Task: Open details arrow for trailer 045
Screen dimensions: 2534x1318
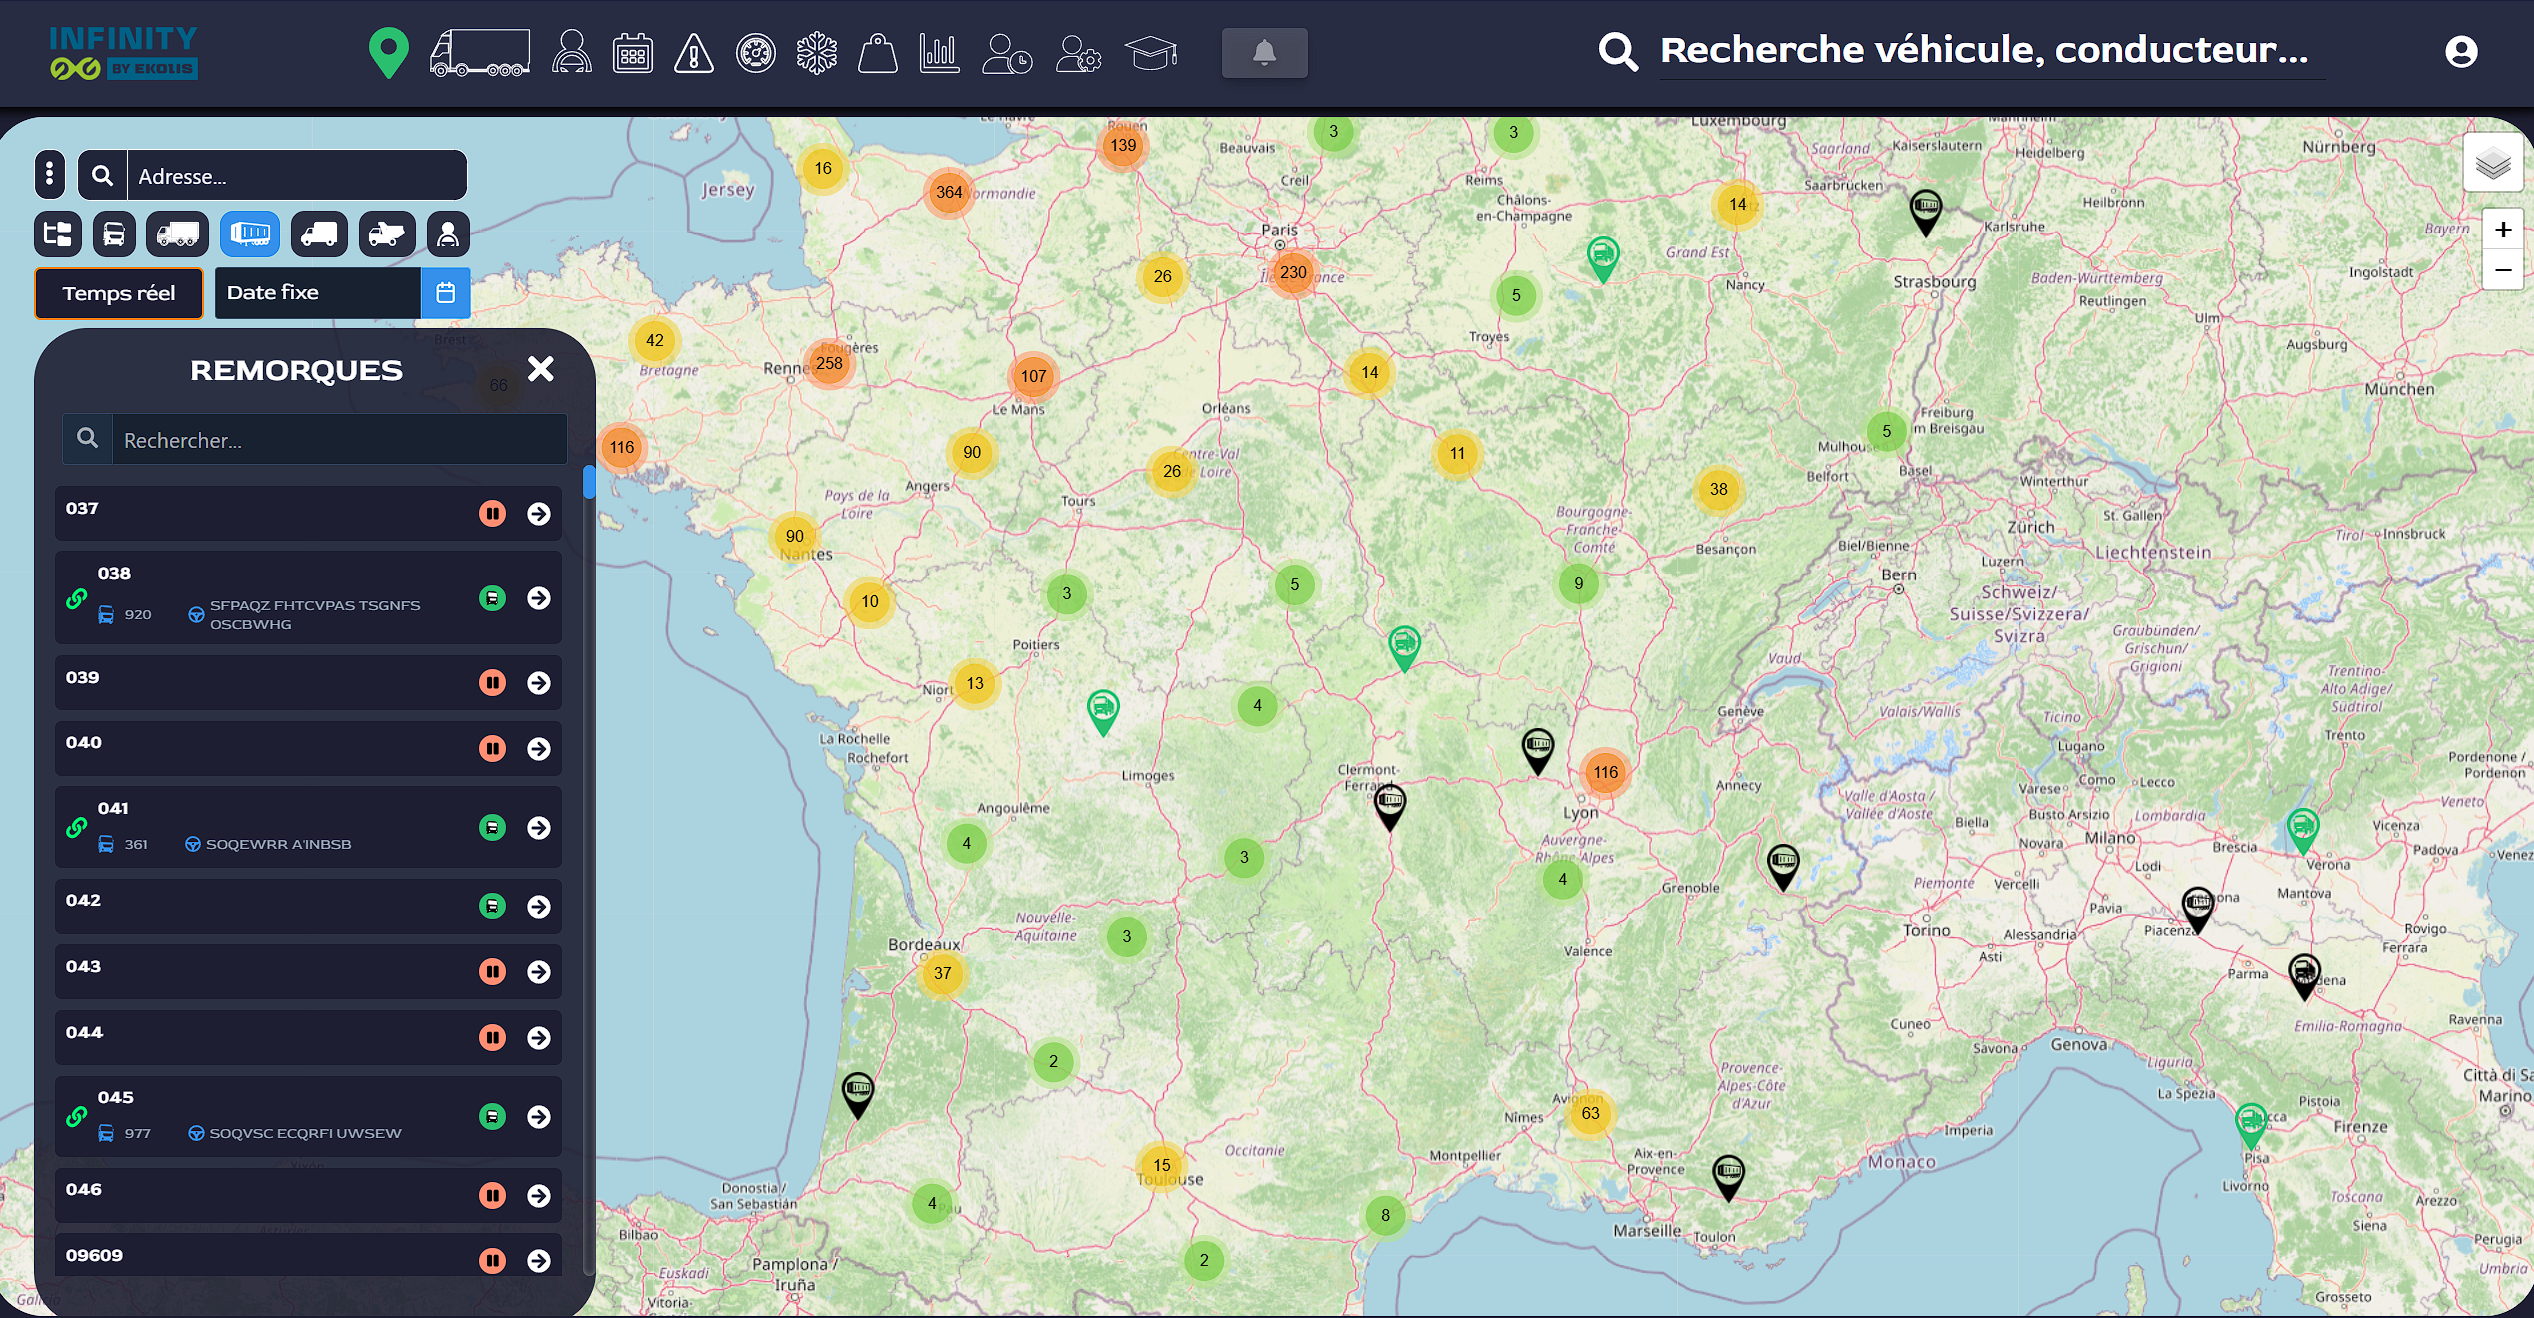Action: click(539, 1116)
